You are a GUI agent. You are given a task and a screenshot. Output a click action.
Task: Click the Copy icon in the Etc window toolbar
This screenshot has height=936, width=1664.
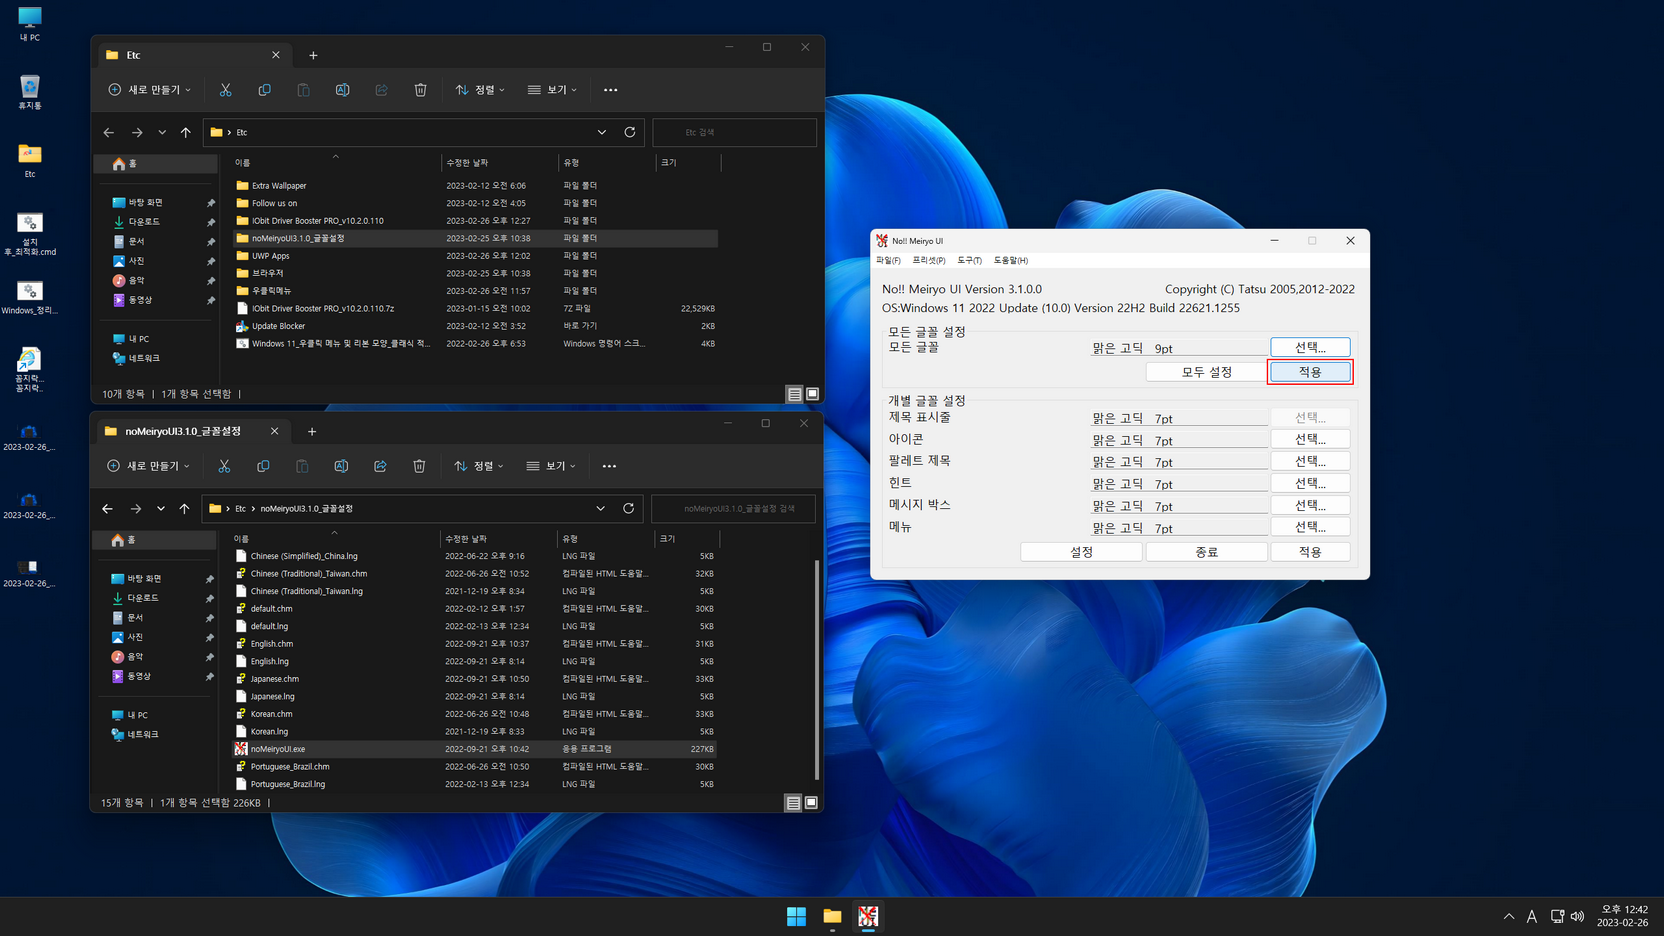tap(264, 90)
